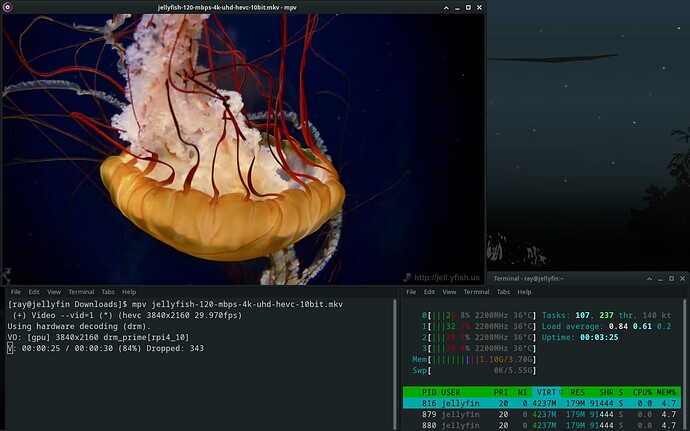Open the File menu in the left terminal
The width and height of the screenshot is (690, 431).
click(16, 292)
